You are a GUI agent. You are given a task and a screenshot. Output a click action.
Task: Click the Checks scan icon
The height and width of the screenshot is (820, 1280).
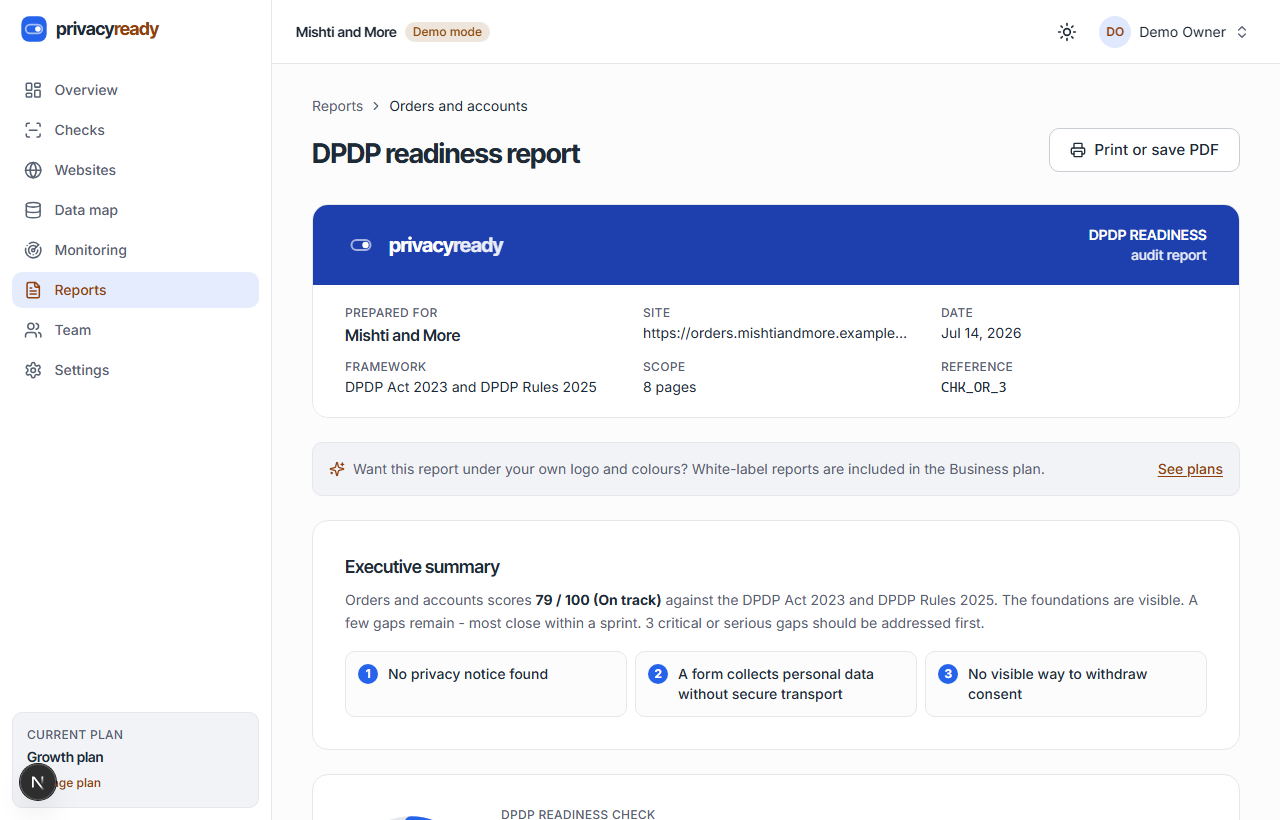[x=33, y=130]
